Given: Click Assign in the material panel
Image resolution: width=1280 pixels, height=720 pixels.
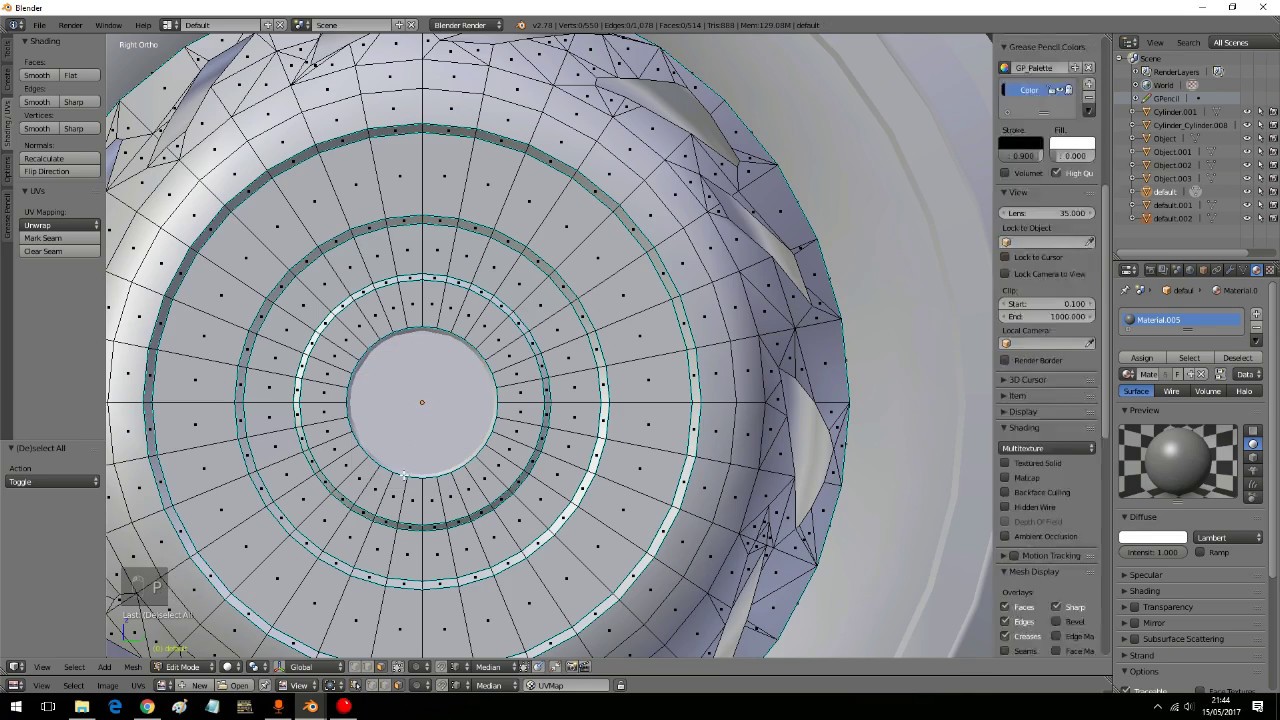Looking at the screenshot, I should pos(1142,358).
